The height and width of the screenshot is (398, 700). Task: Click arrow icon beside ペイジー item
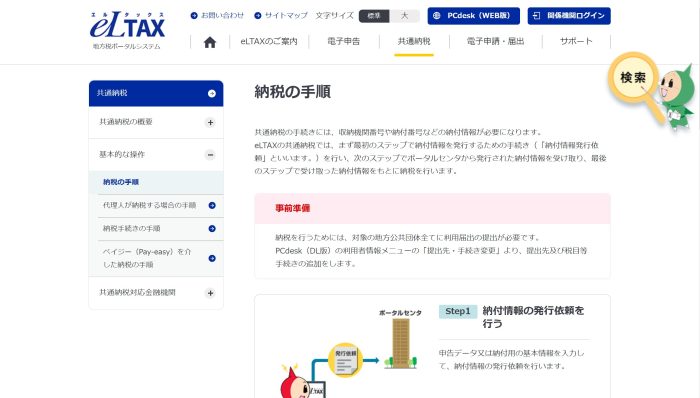212,258
